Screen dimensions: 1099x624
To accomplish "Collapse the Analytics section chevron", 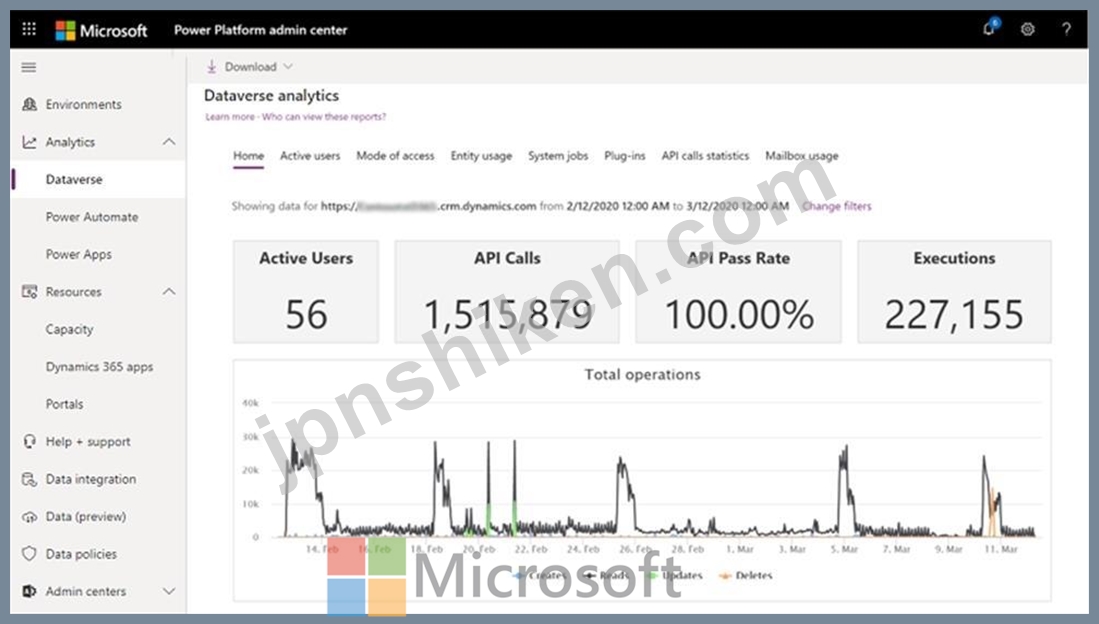I will pos(169,142).
